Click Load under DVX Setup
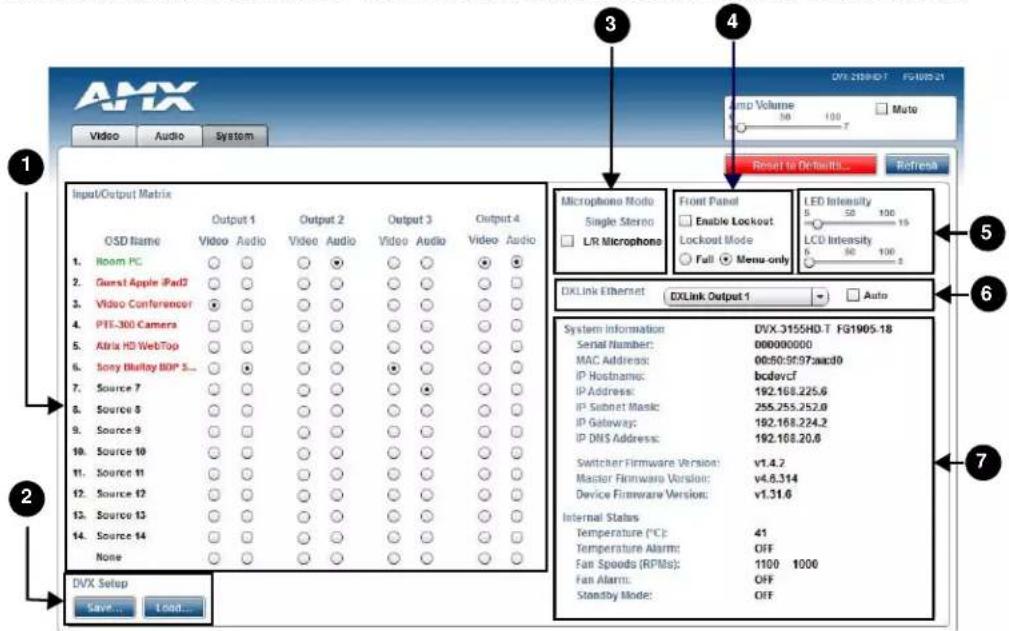The height and width of the screenshot is (631, 1009). point(172,607)
